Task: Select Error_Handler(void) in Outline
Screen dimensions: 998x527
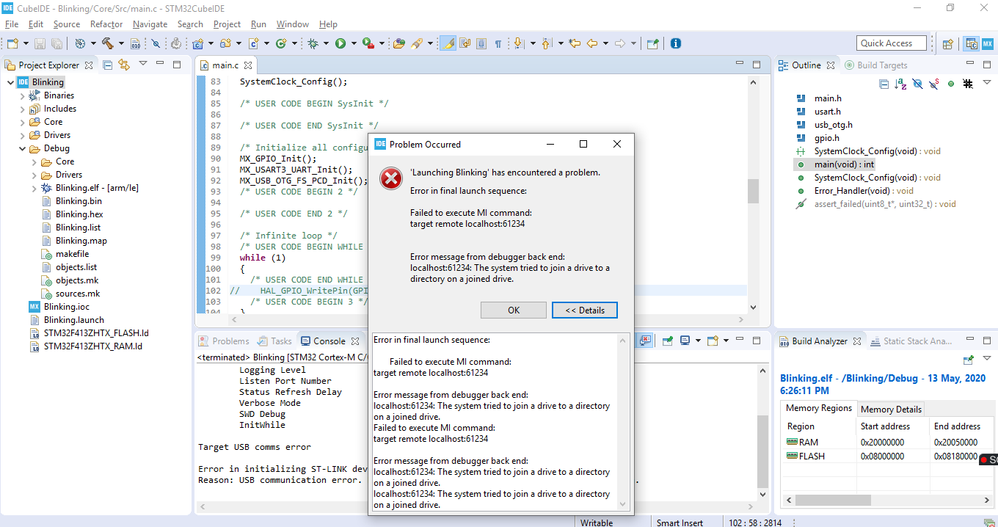Action: tap(855, 190)
